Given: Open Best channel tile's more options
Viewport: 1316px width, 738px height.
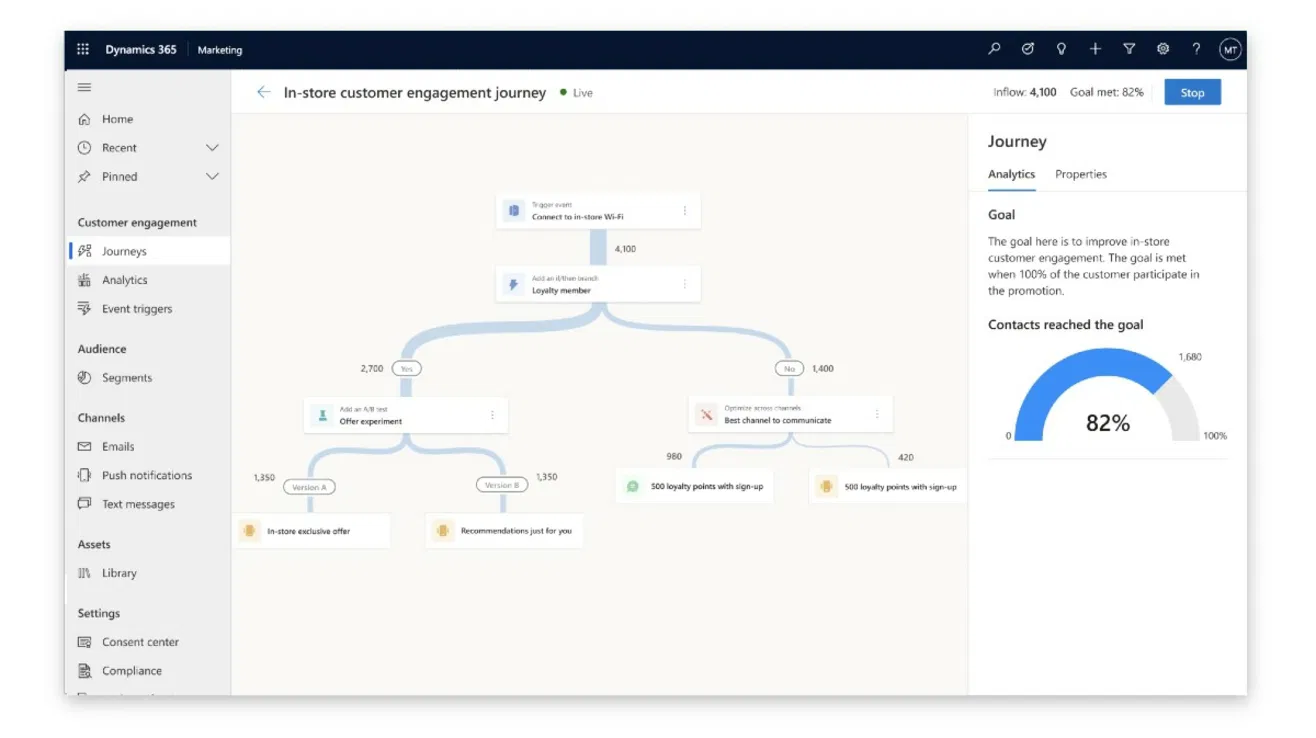Looking at the screenshot, I should click(877, 414).
